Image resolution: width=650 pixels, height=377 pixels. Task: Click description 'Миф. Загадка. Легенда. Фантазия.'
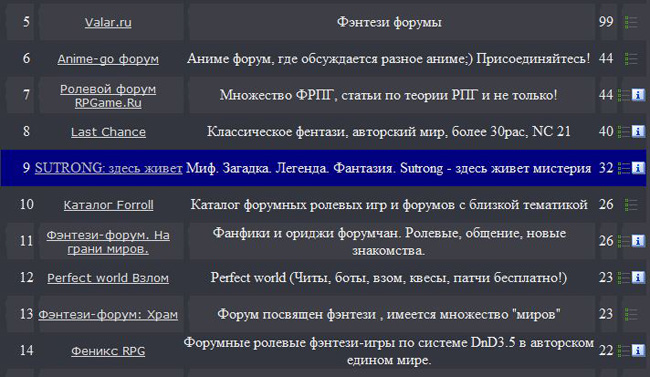pyautogui.click(x=388, y=168)
